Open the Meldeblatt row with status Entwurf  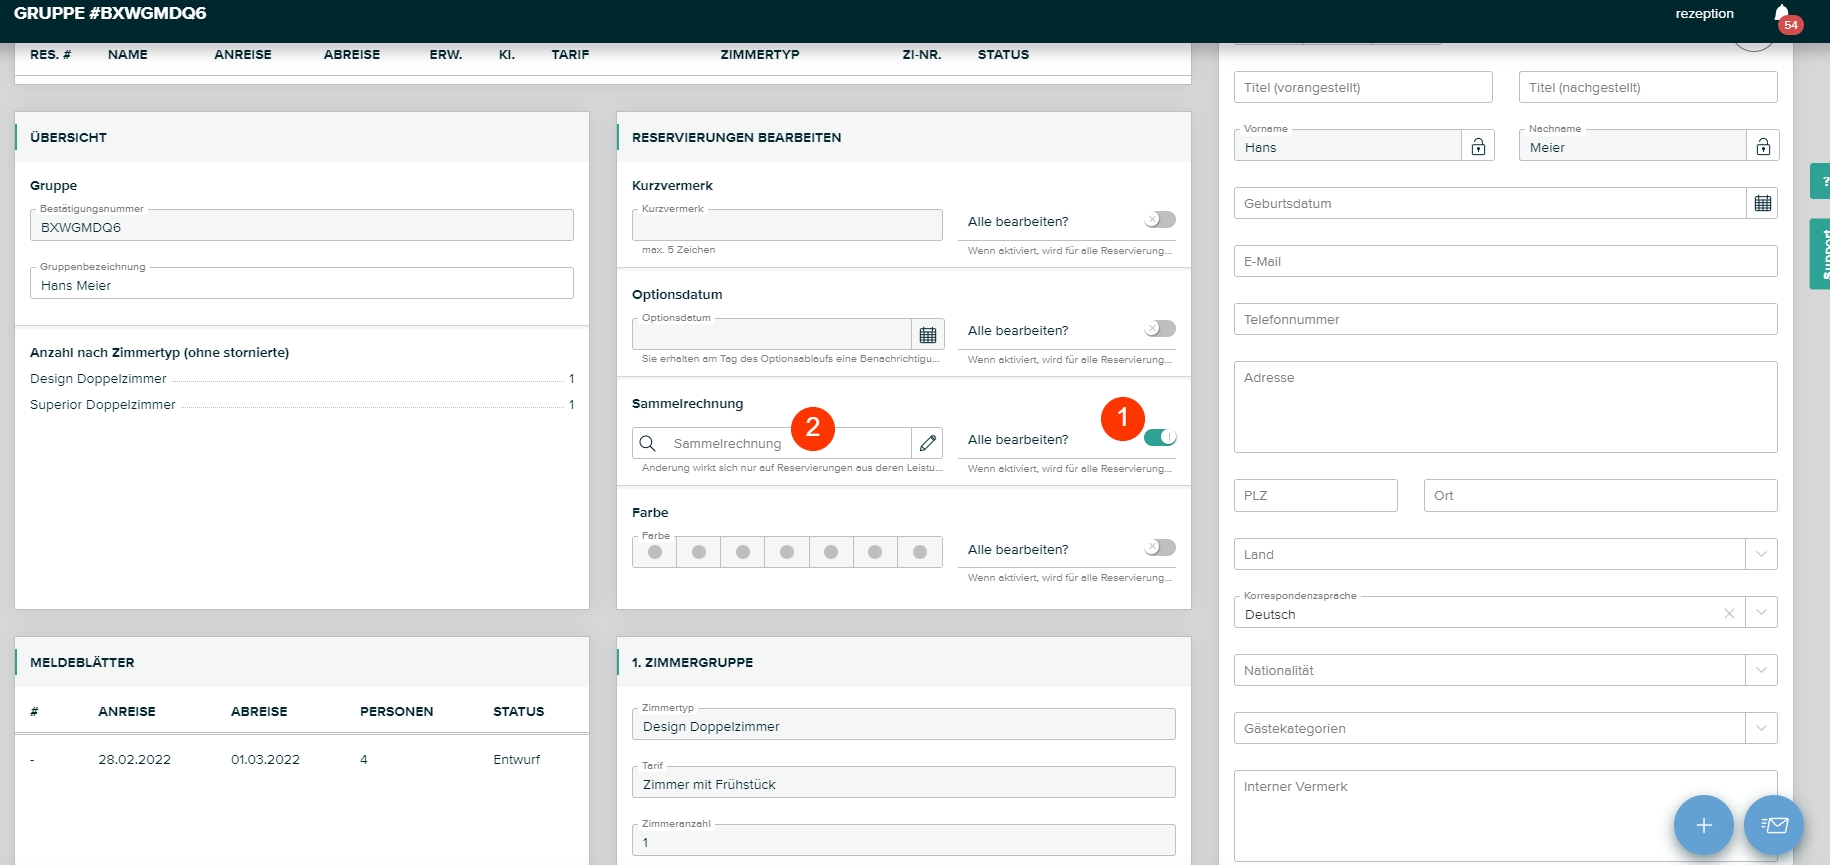pyautogui.click(x=300, y=760)
